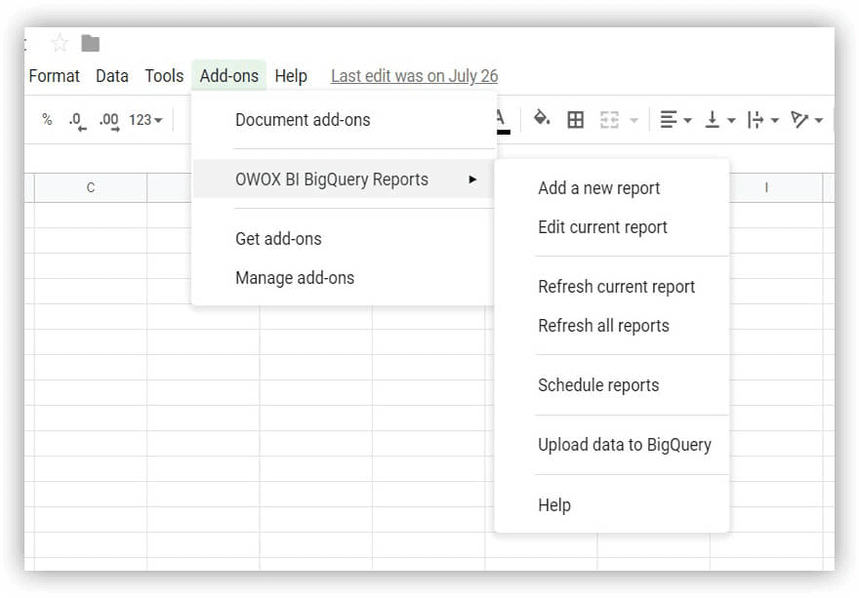Expand horizontal align options
This screenshot has height=598, width=859.
click(675, 120)
